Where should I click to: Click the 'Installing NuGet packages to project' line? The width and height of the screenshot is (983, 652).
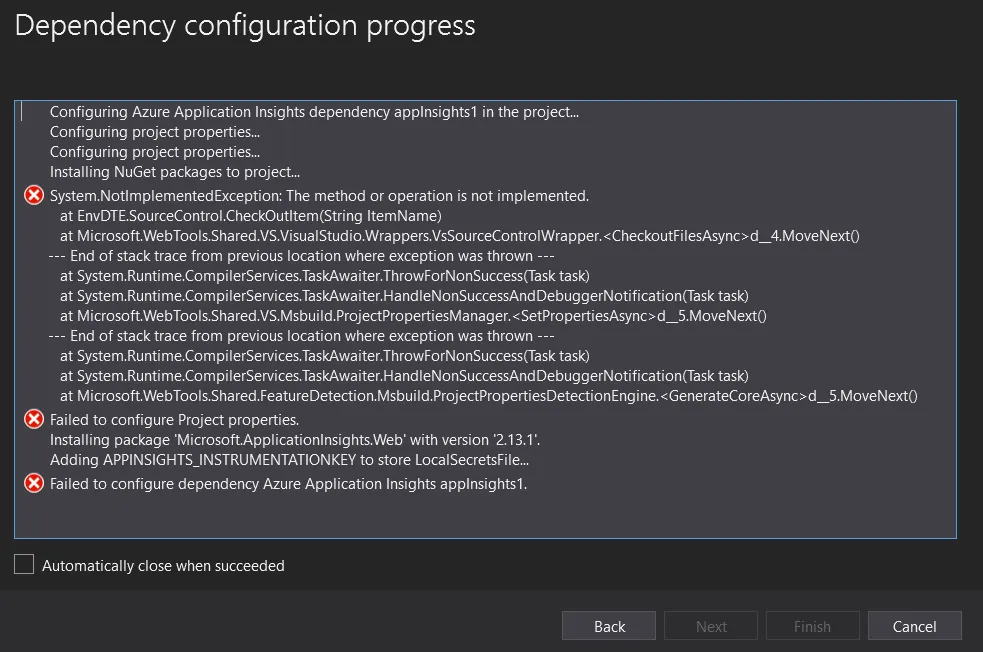[x=175, y=172]
